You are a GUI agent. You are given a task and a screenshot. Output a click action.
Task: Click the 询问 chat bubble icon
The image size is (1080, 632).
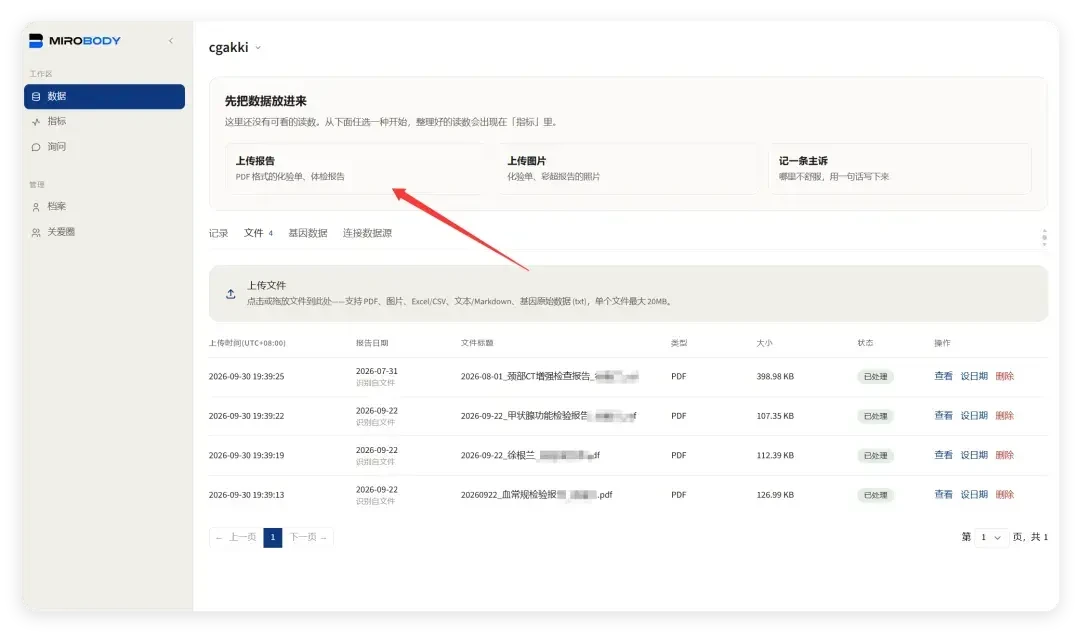(36, 147)
